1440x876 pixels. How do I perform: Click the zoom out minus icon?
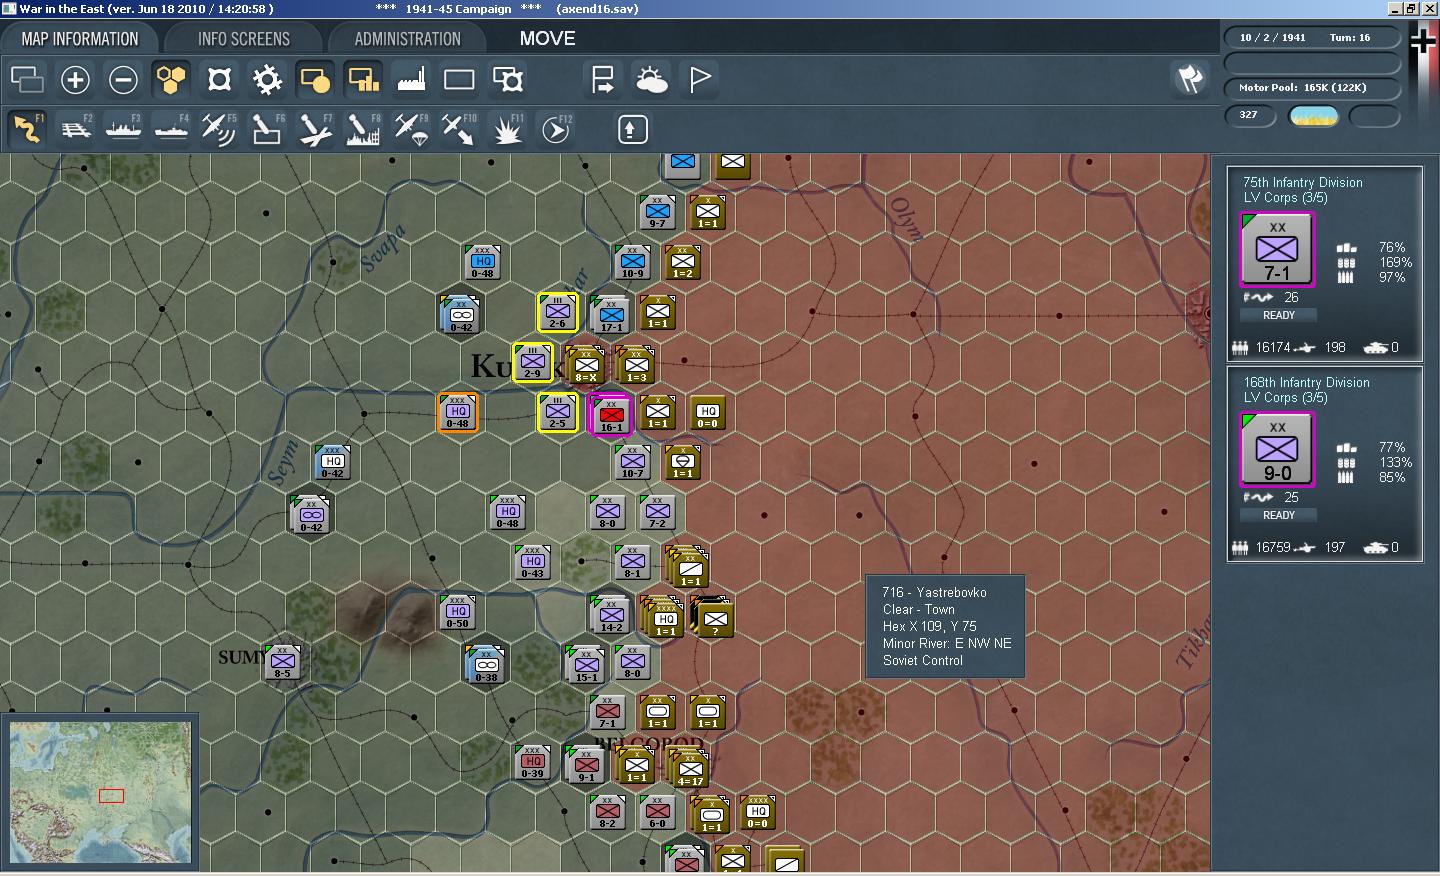click(123, 80)
